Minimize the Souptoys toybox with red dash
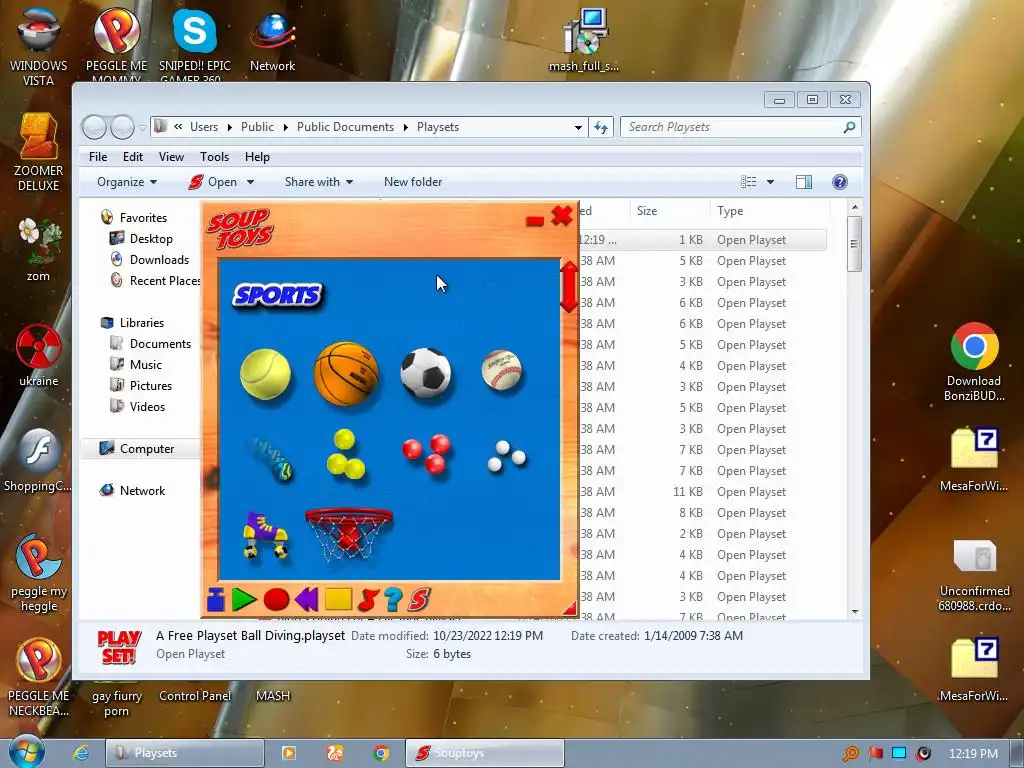 [x=535, y=221]
